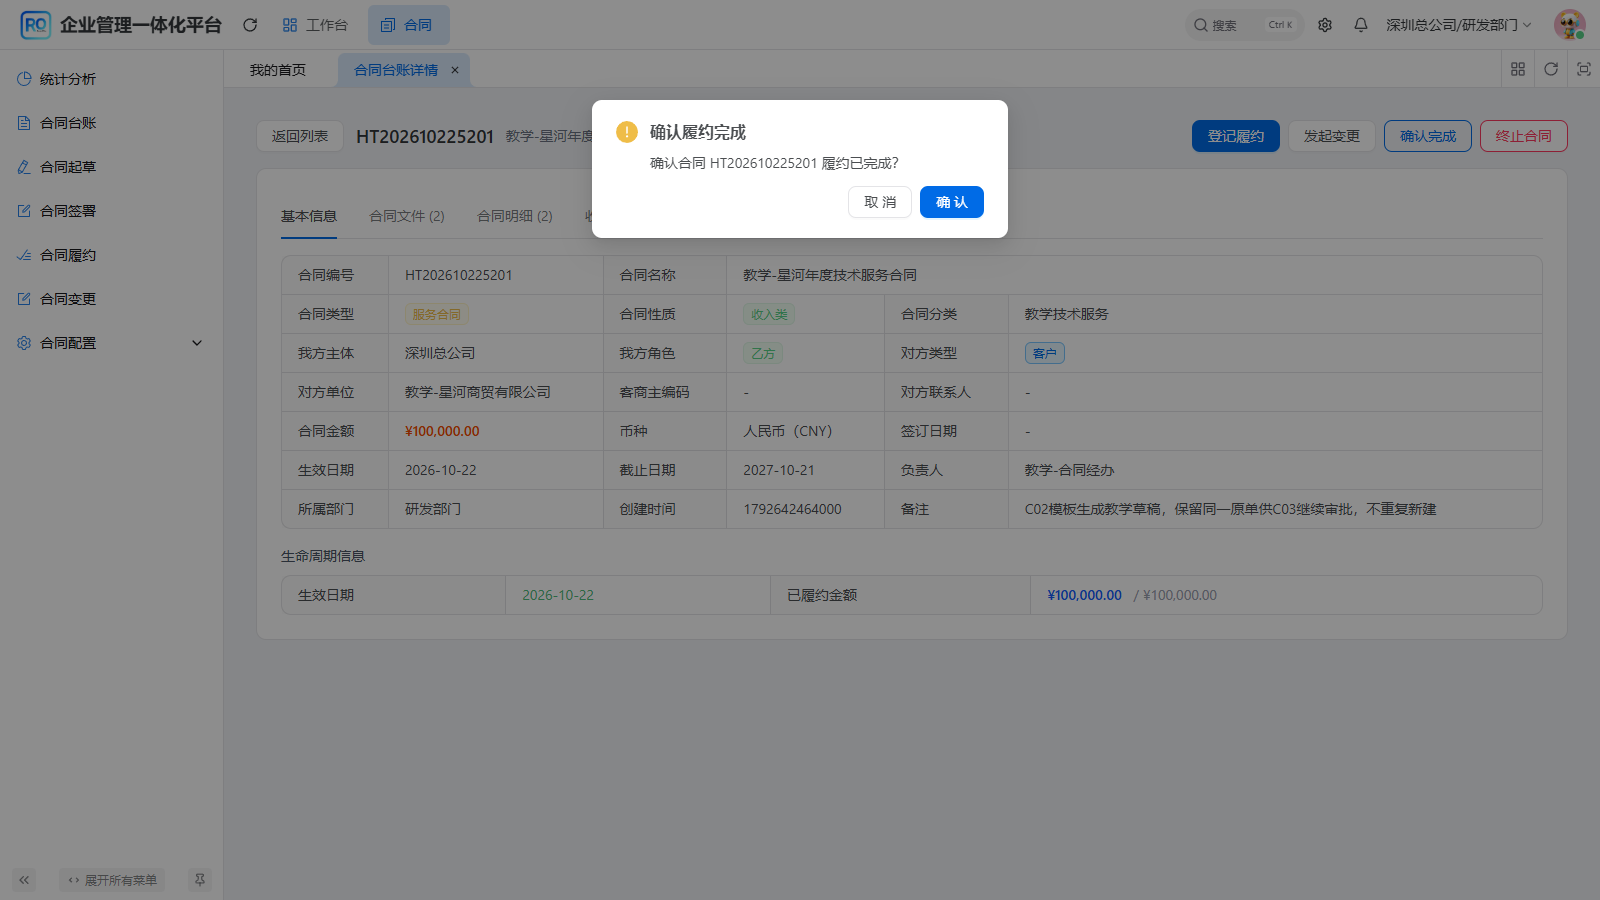Click the 服务合同 type tag
This screenshot has width=1600, height=900.
[x=437, y=314]
